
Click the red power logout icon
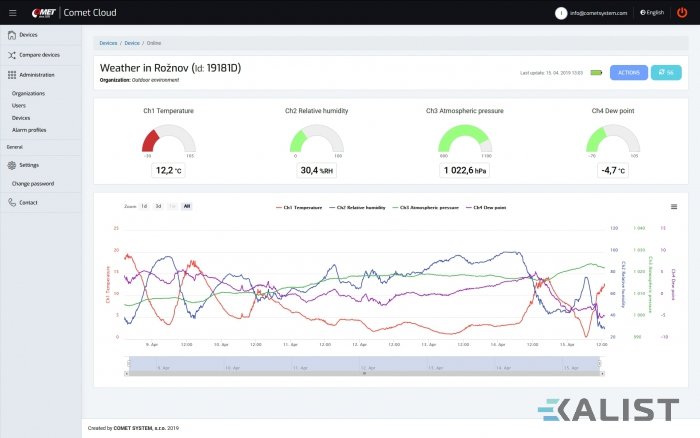pyautogui.click(x=682, y=12)
